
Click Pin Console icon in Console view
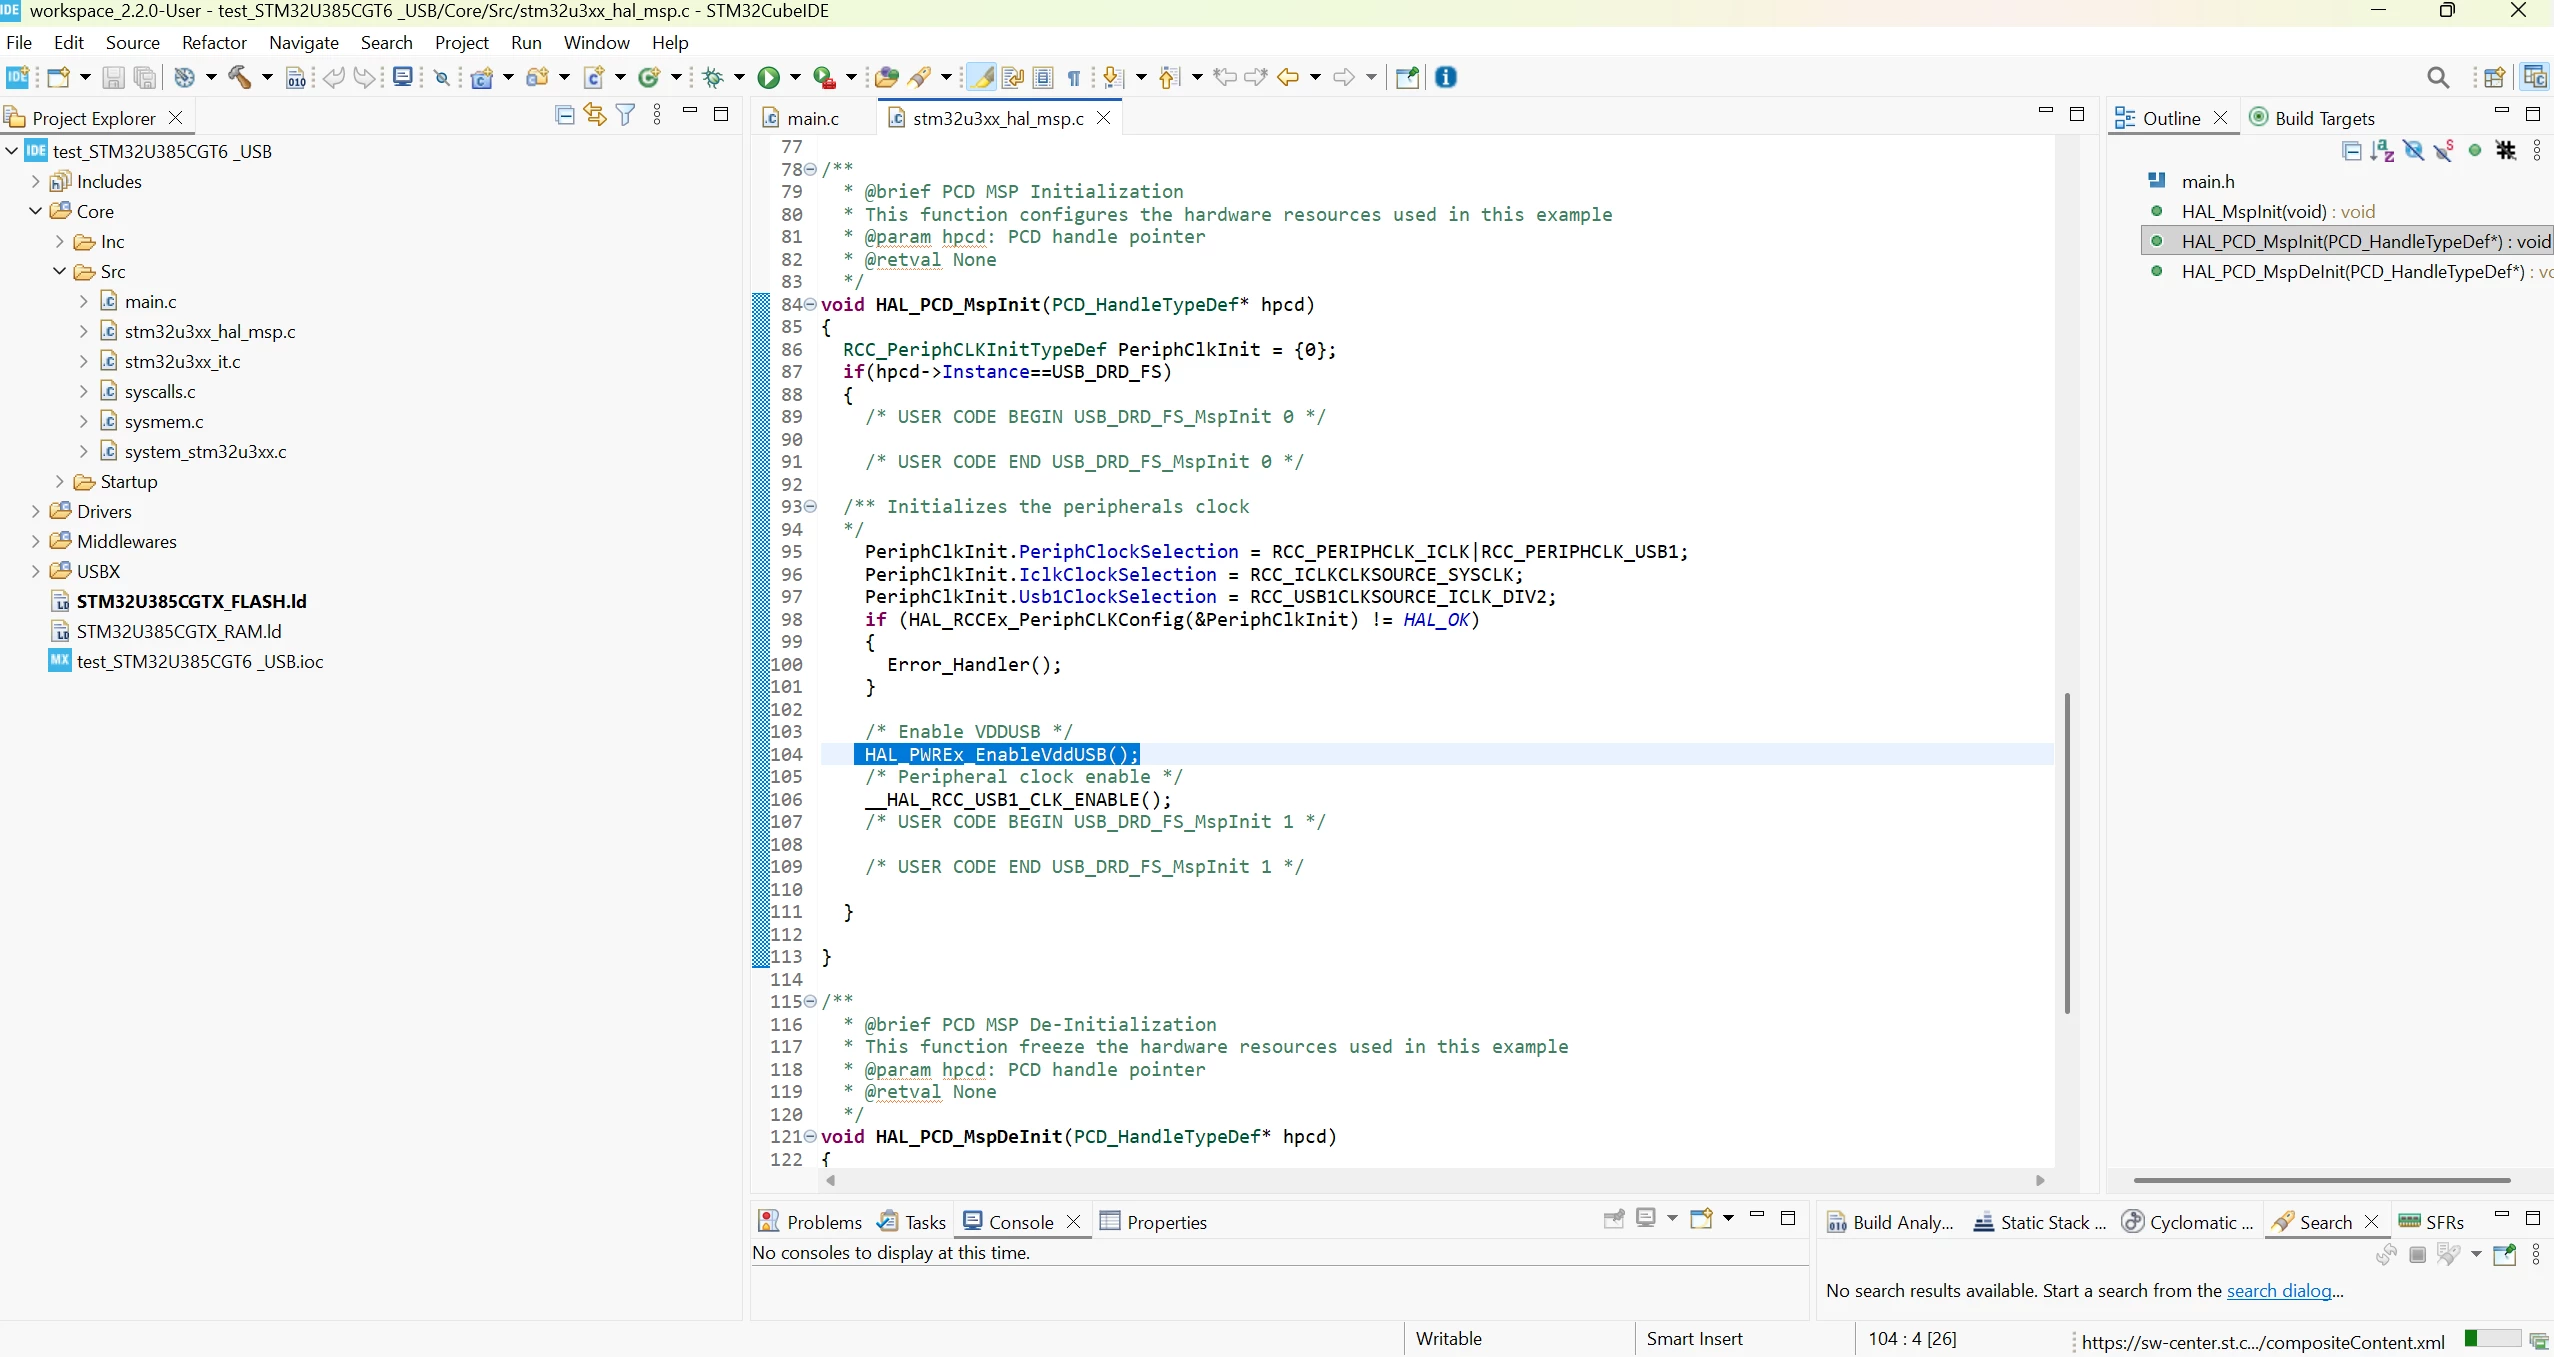(x=1613, y=1219)
